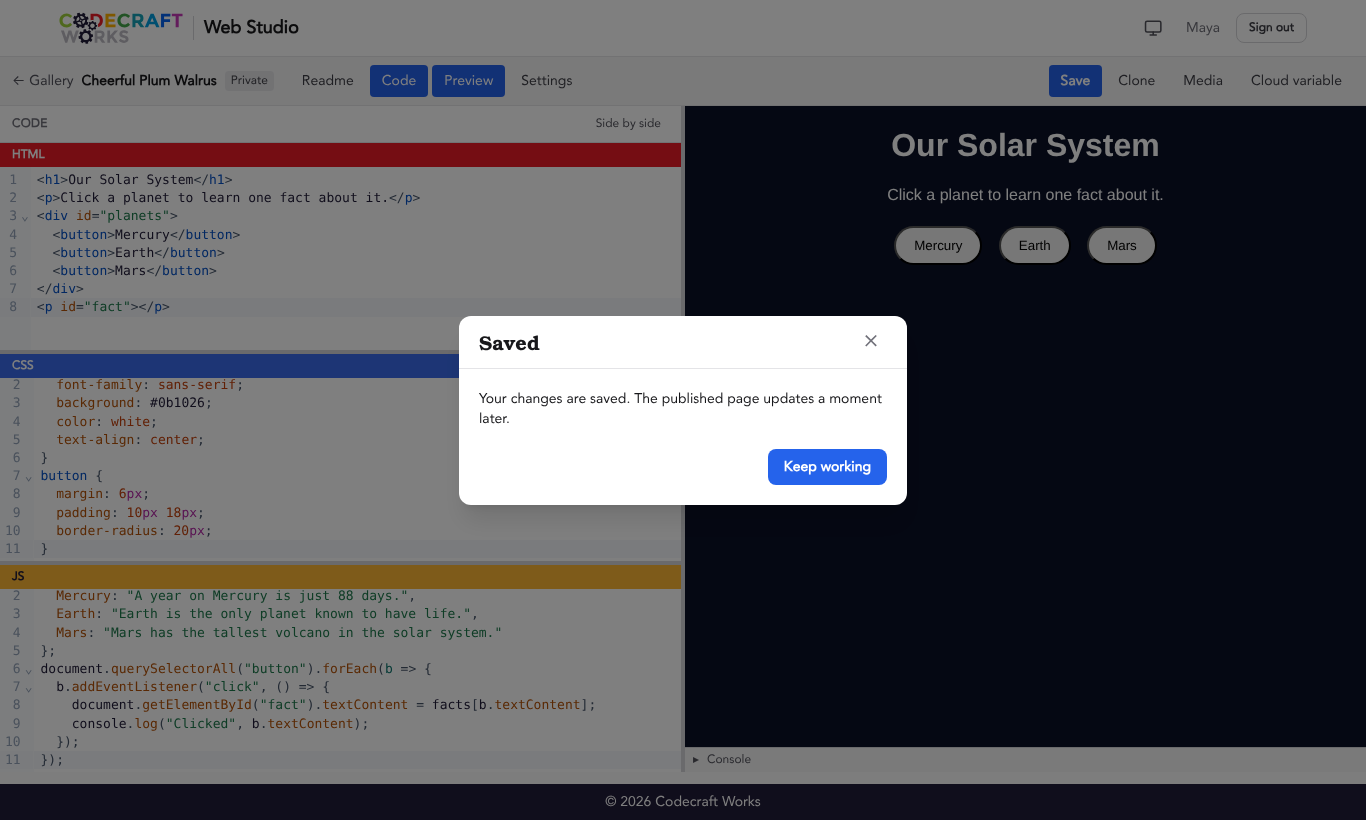Fold HTML line 3 div block

point(27,217)
